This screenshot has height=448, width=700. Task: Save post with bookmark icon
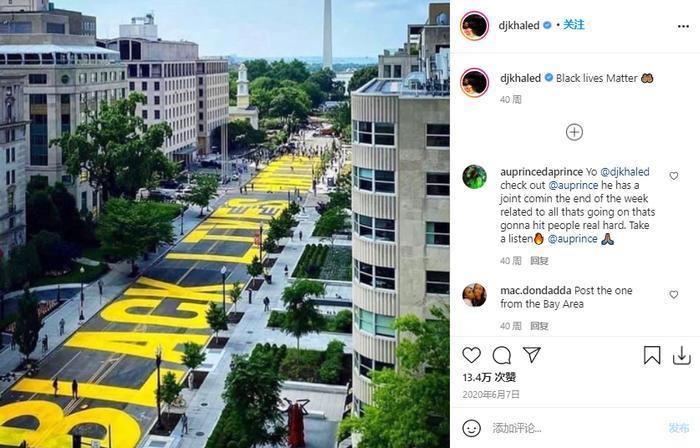click(x=652, y=355)
